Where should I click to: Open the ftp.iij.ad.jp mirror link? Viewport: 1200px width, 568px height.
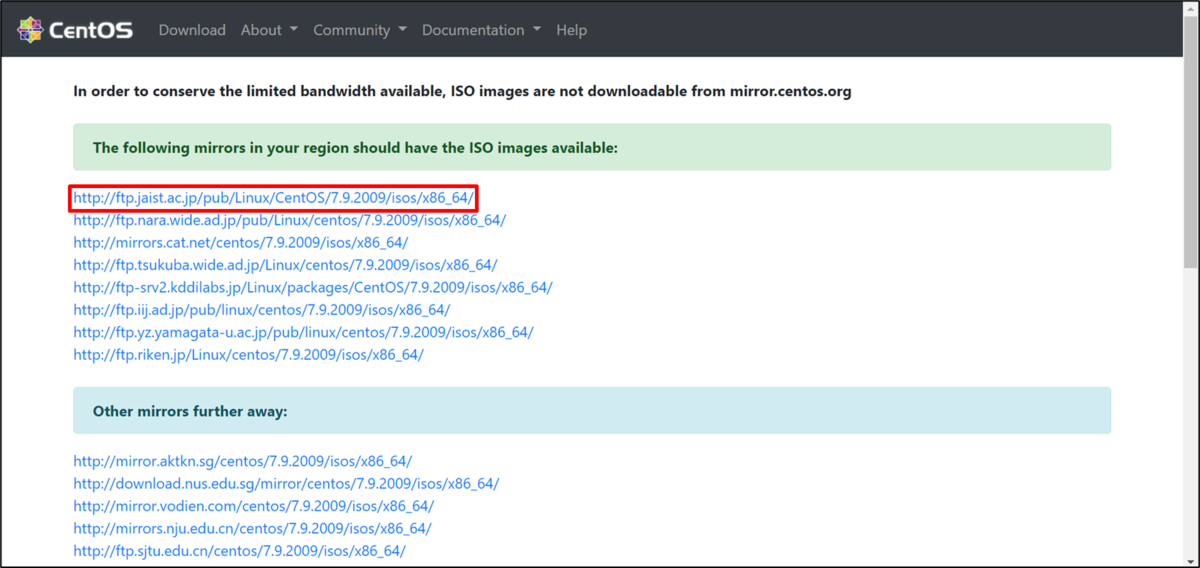(262, 310)
